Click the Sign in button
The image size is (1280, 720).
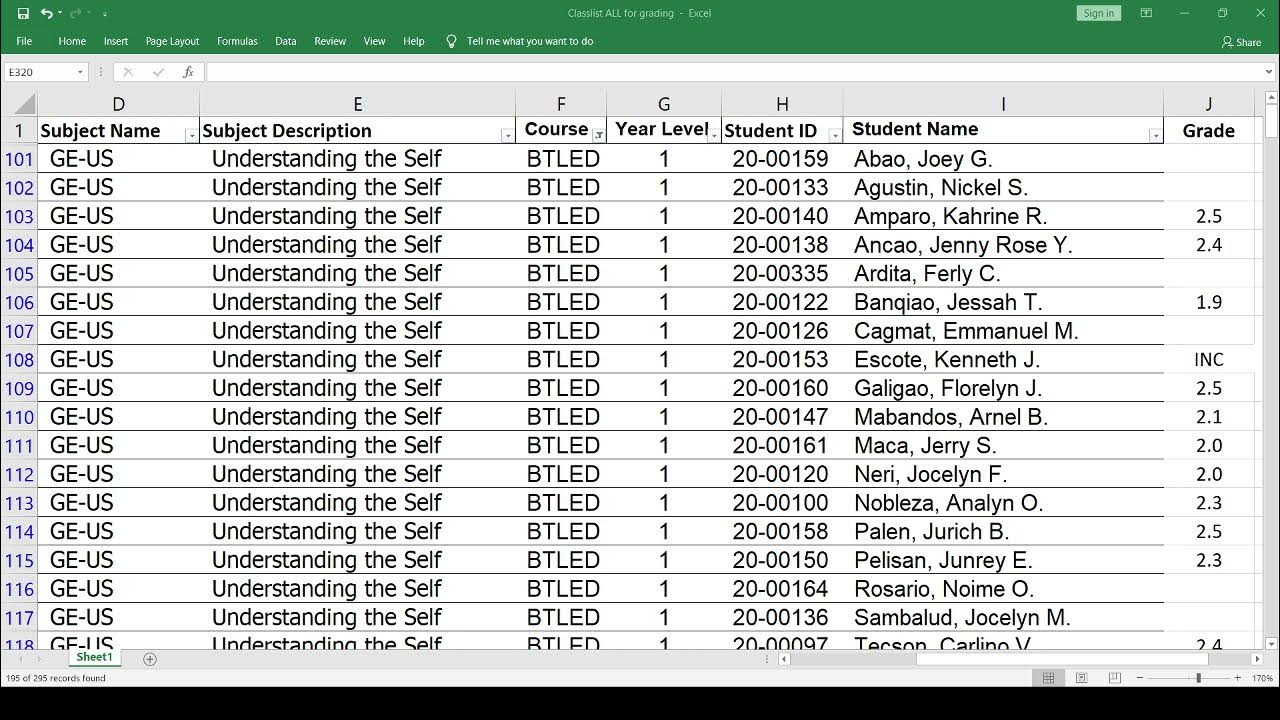click(x=1098, y=13)
